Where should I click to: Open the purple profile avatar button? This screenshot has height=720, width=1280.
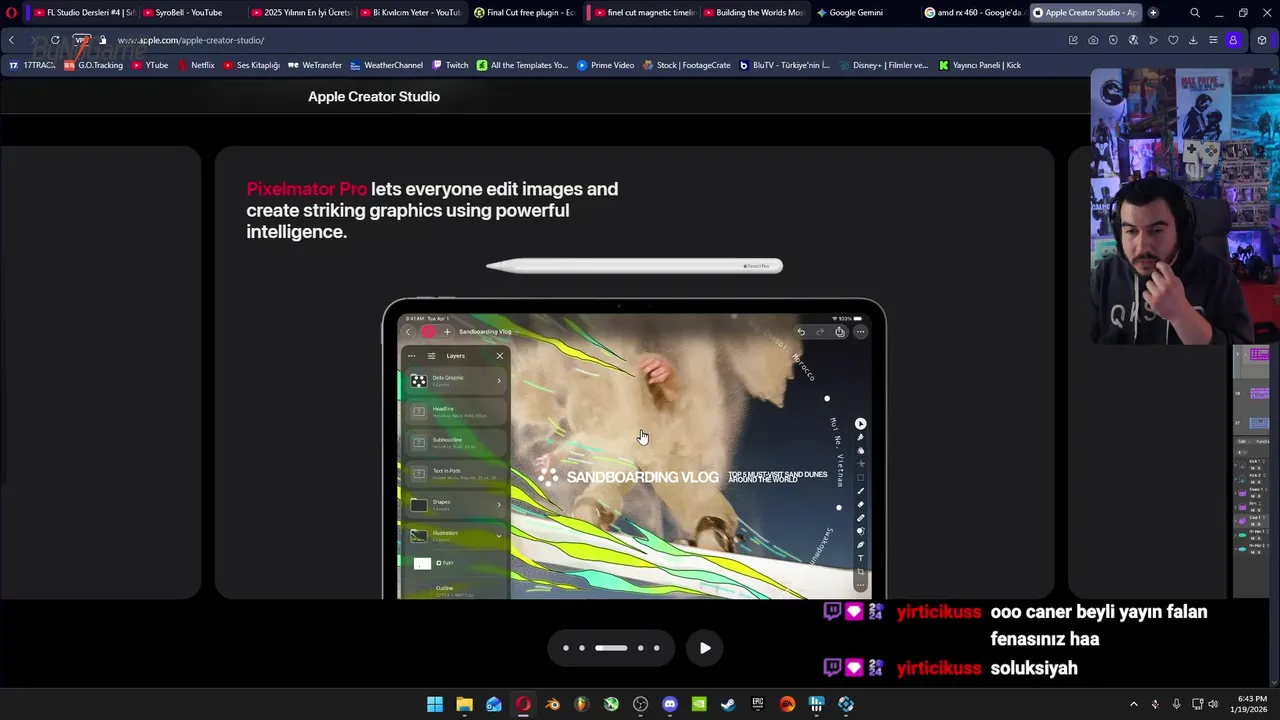coord(1233,40)
